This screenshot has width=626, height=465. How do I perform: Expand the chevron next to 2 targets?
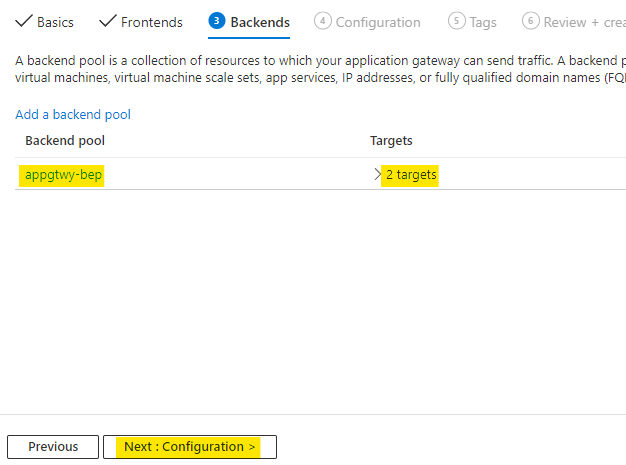(377, 175)
